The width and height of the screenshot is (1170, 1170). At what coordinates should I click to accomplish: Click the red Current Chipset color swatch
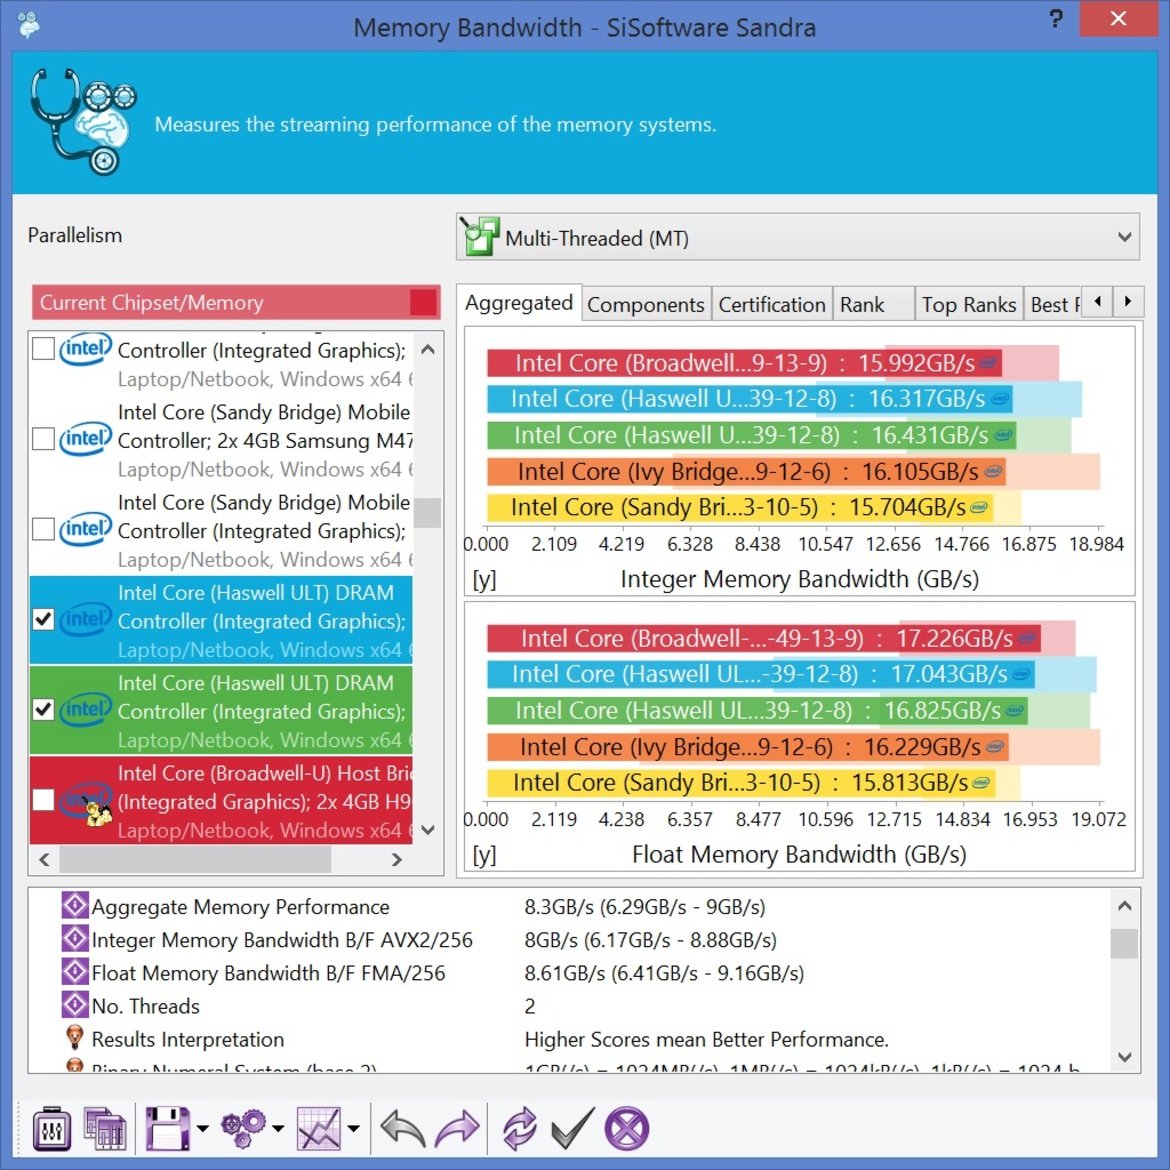click(x=423, y=302)
